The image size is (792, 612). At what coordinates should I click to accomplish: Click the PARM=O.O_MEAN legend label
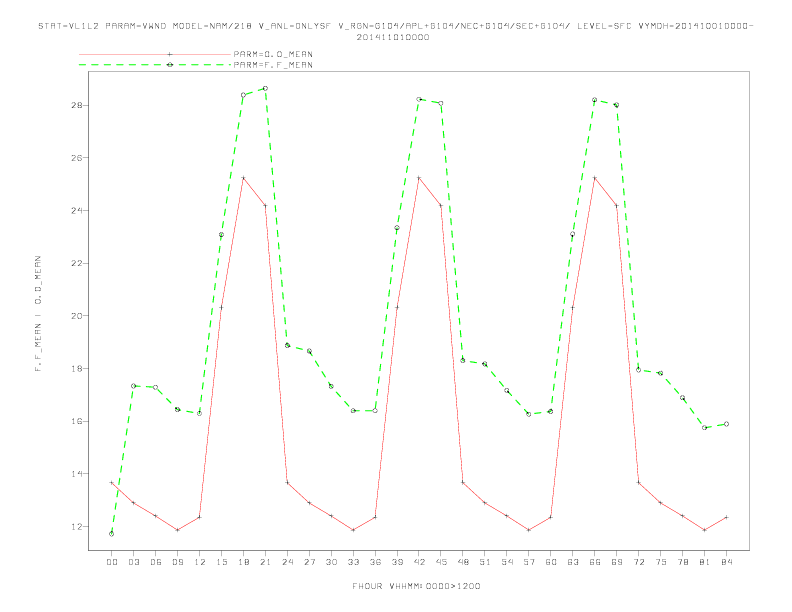coord(273,54)
